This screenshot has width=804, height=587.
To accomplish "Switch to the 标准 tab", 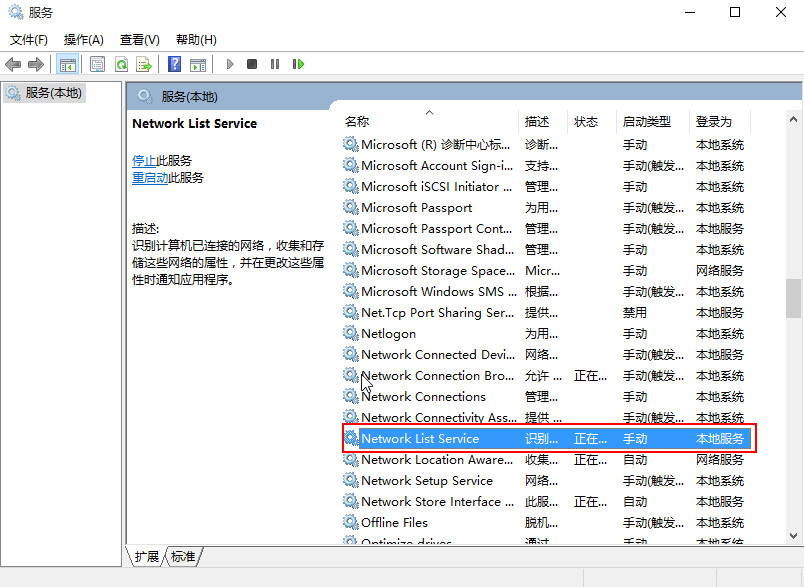I will coord(184,556).
